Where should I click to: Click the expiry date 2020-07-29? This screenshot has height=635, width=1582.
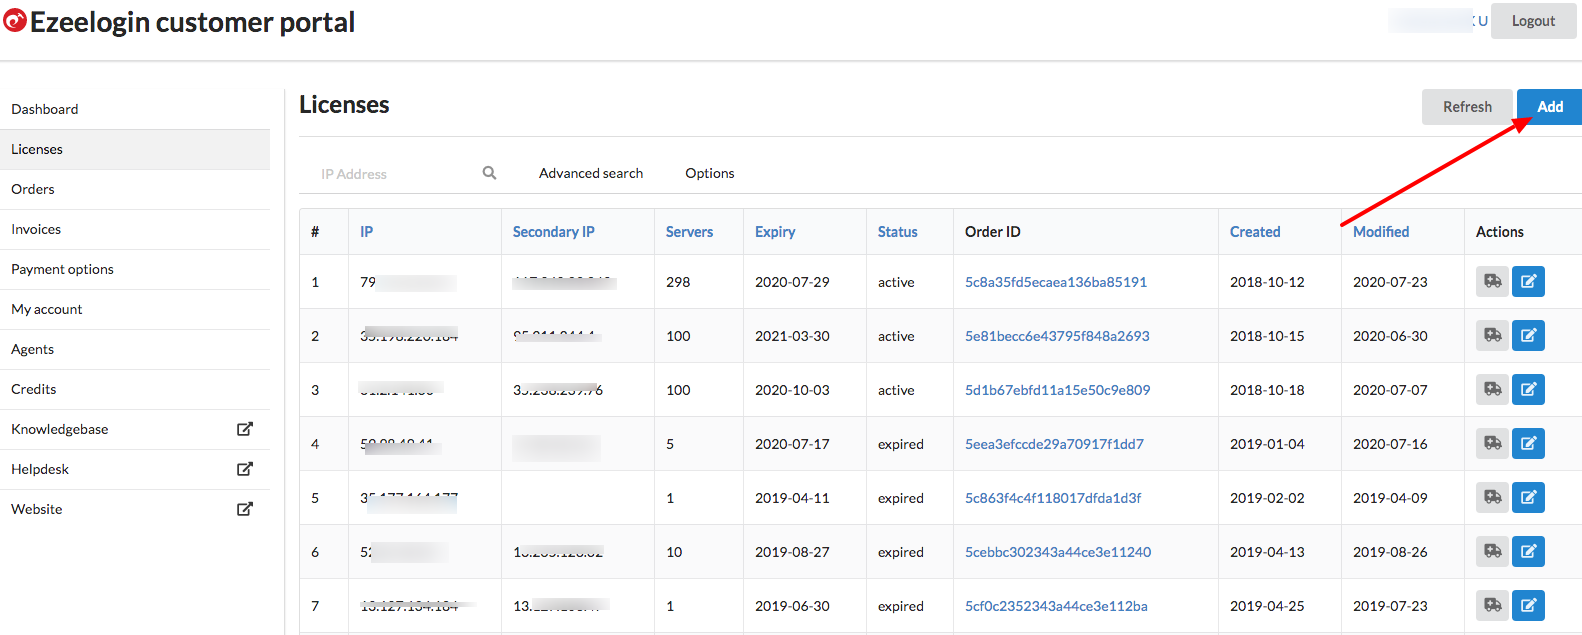[792, 282]
